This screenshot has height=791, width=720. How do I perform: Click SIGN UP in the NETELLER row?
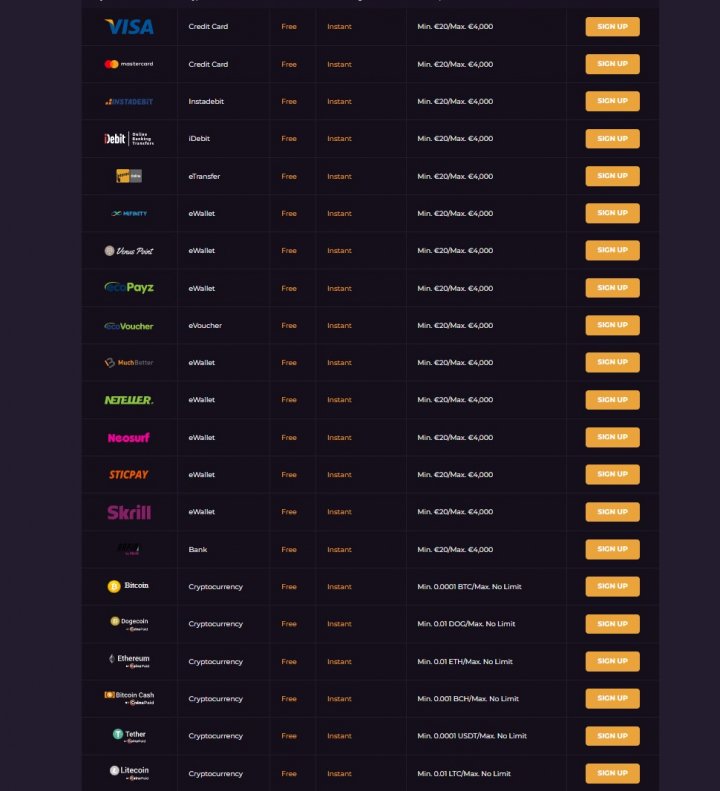[x=612, y=400]
